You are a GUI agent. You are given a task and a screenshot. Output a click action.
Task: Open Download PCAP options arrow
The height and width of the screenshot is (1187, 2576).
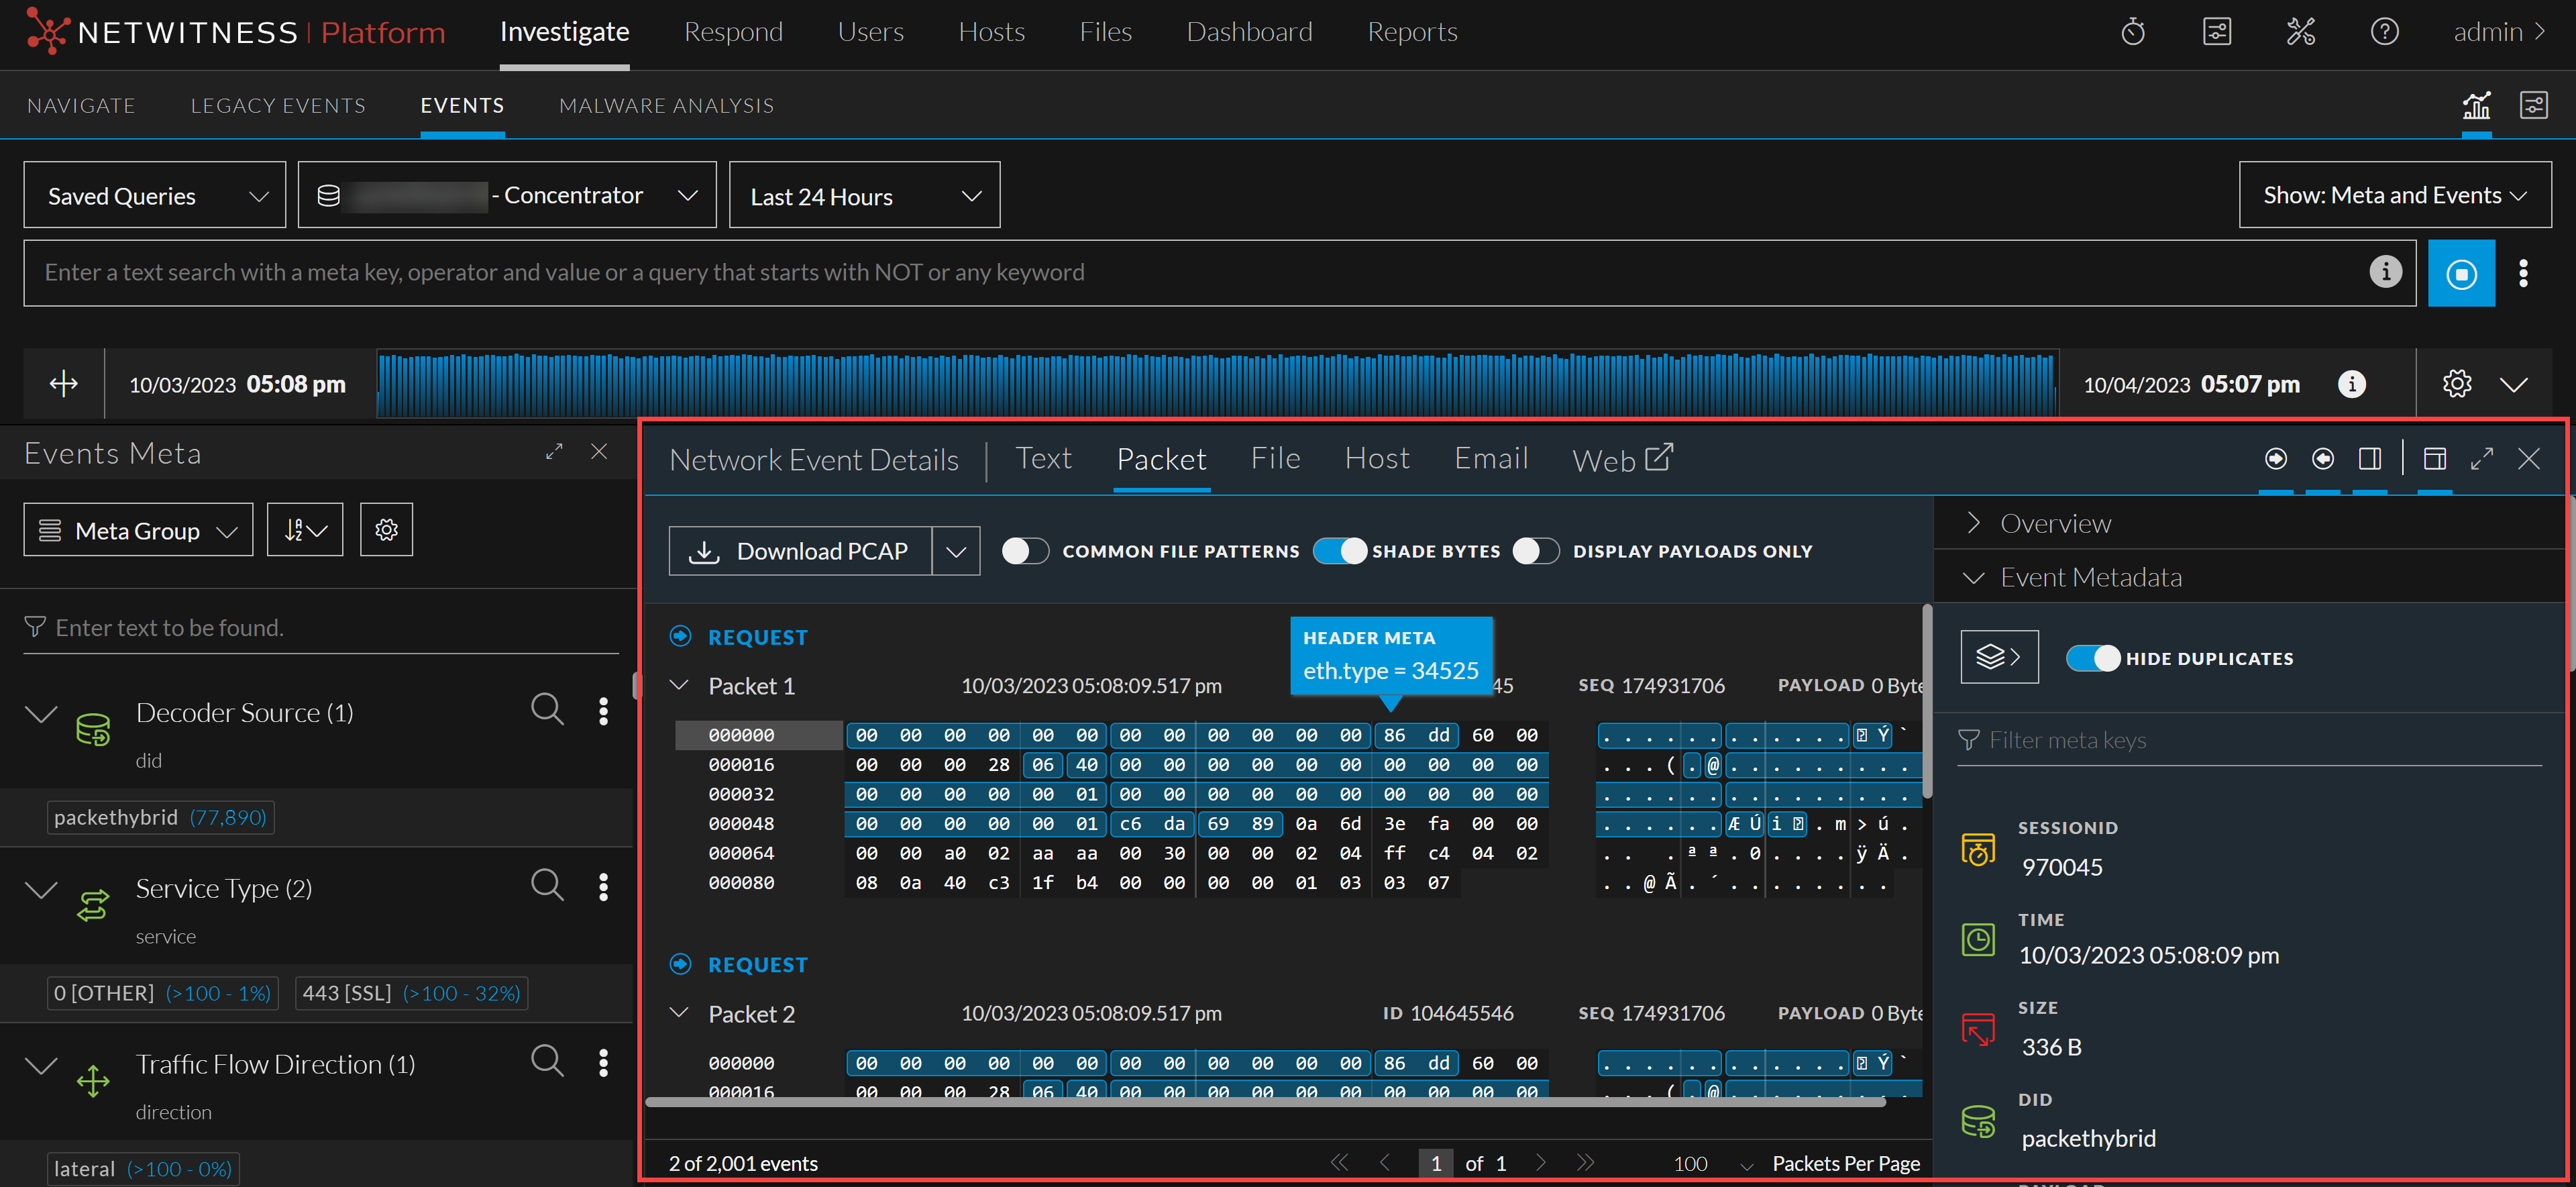coord(956,551)
